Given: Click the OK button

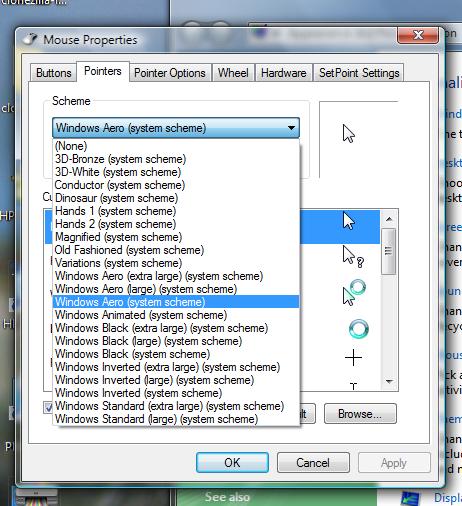Looking at the screenshot, I should click(232, 463).
